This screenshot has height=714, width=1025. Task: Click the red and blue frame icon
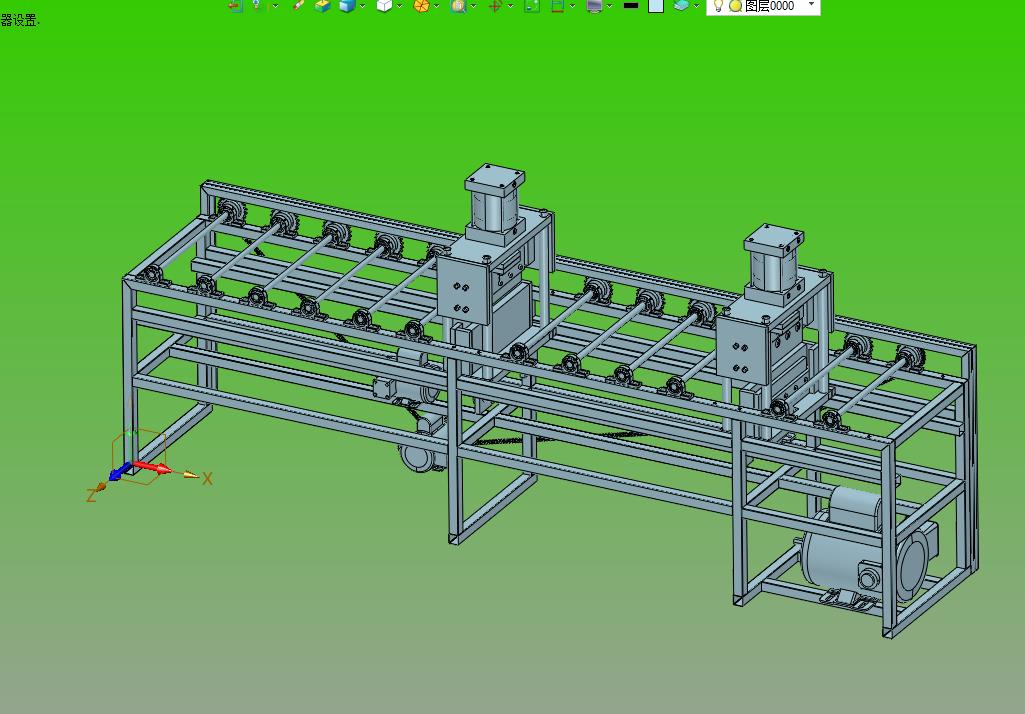point(558,5)
